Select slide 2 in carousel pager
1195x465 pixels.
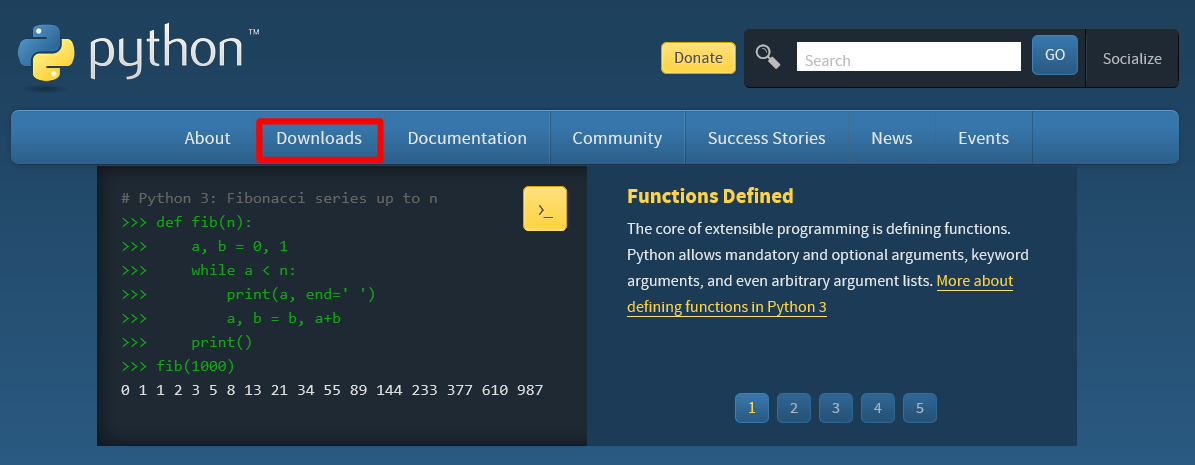tap(793, 408)
